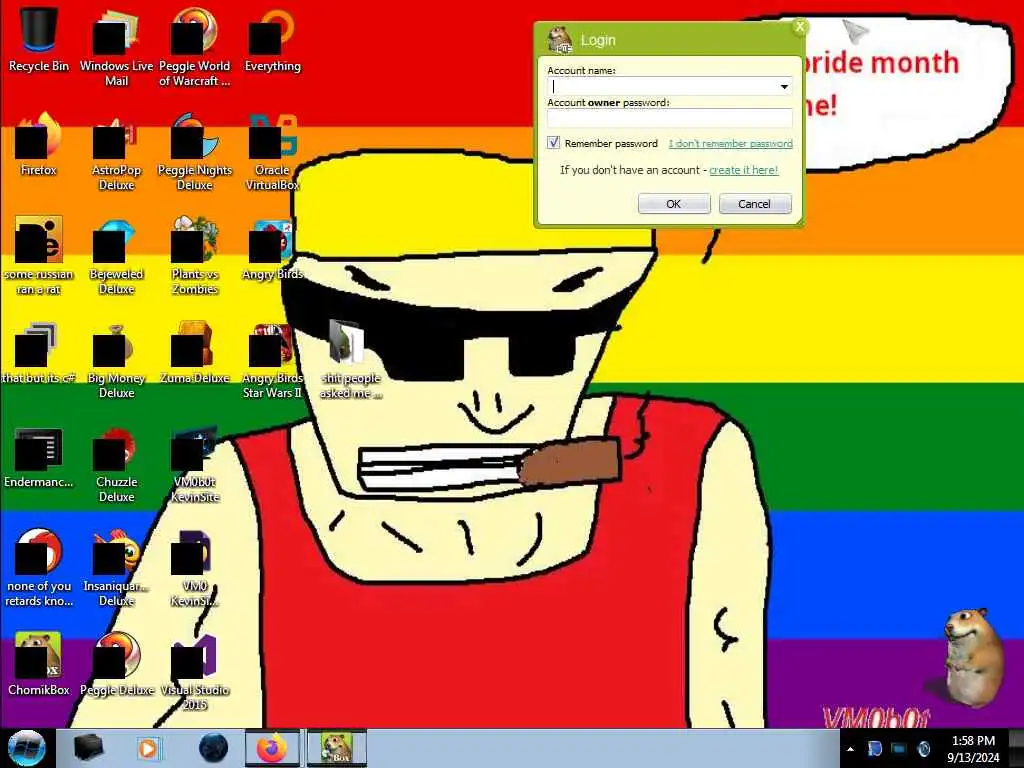Open the dark globe taskbar icon

tap(213, 748)
